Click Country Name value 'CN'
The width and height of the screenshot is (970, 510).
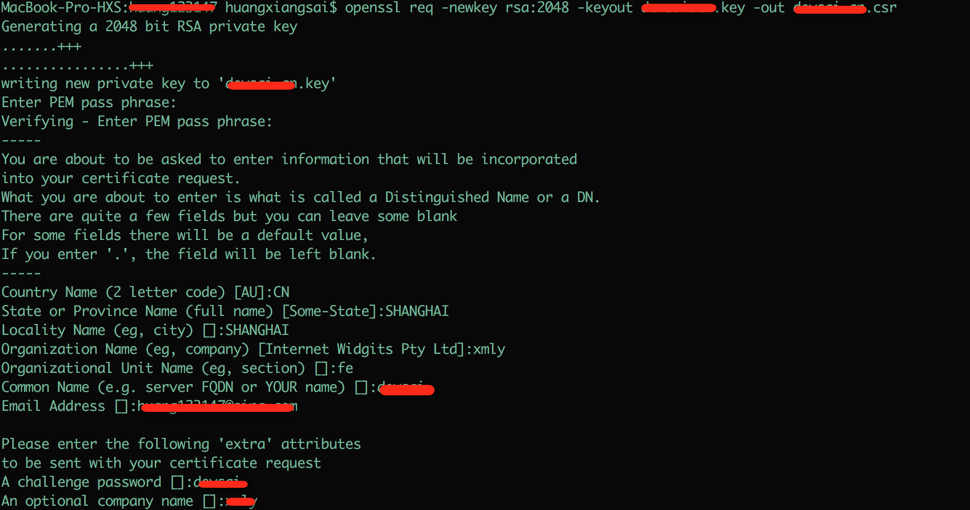(x=281, y=292)
